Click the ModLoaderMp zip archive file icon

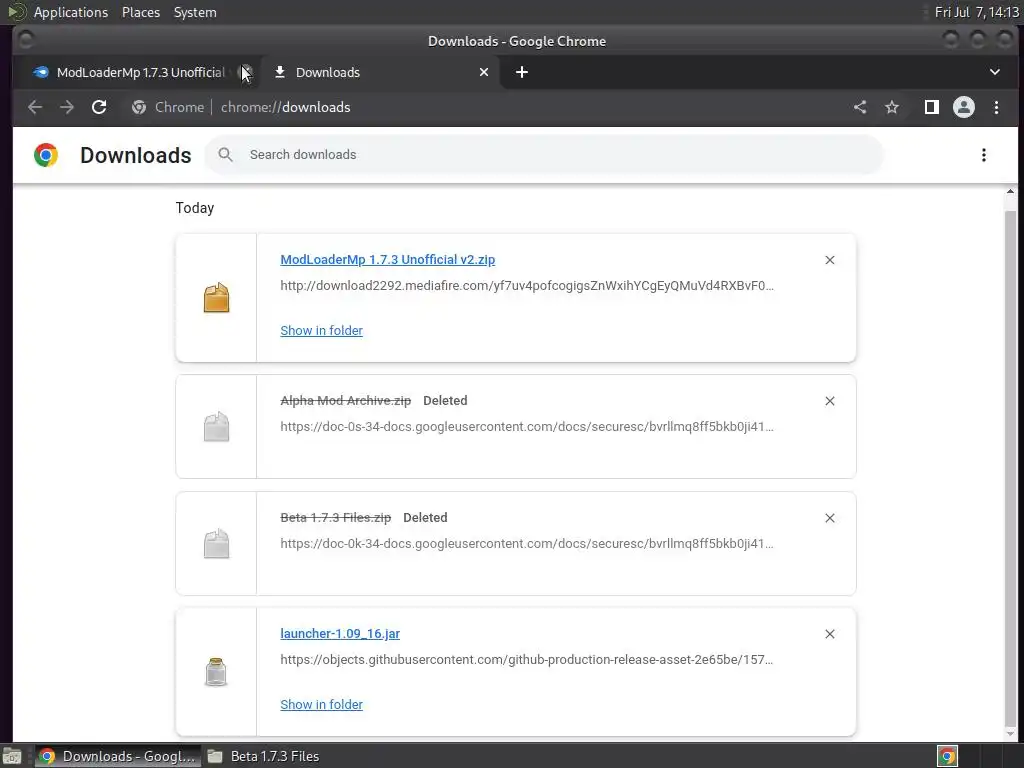(216, 298)
